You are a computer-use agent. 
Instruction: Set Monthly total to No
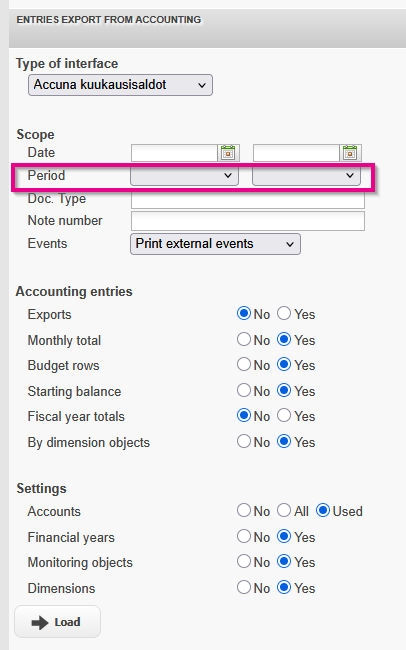[244, 340]
